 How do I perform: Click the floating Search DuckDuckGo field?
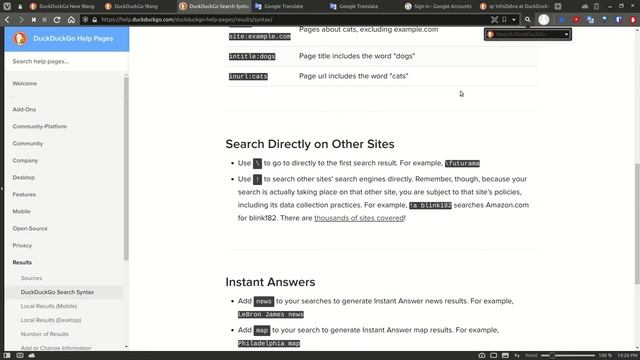(528, 34)
